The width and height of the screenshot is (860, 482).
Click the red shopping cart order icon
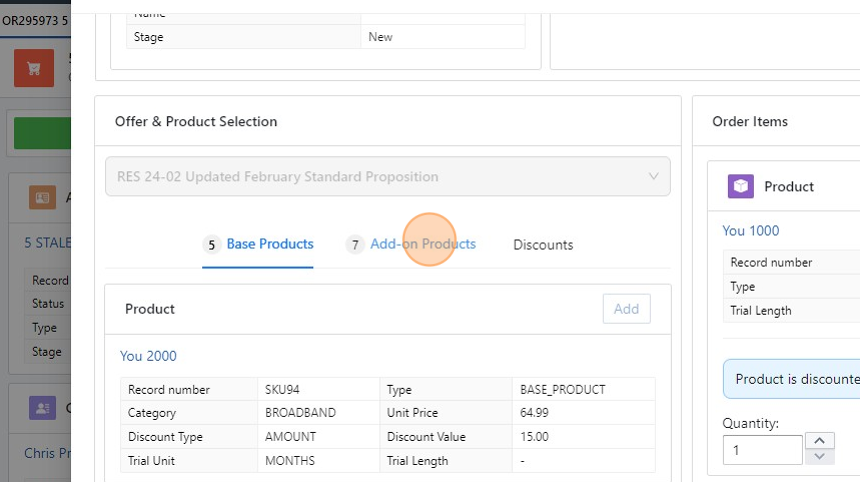(x=34, y=69)
